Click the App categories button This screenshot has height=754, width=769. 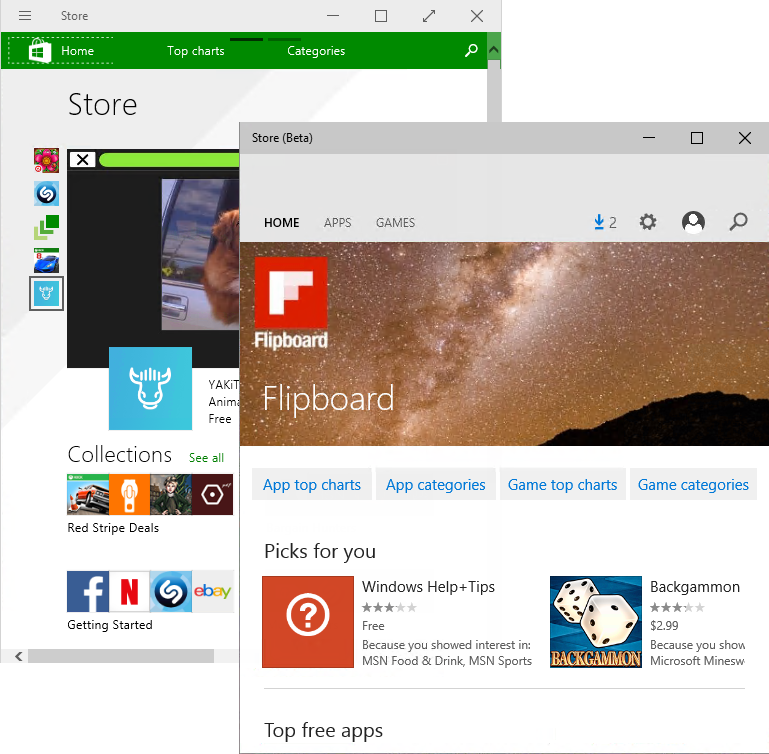pyautogui.click(x=436, y=485)
